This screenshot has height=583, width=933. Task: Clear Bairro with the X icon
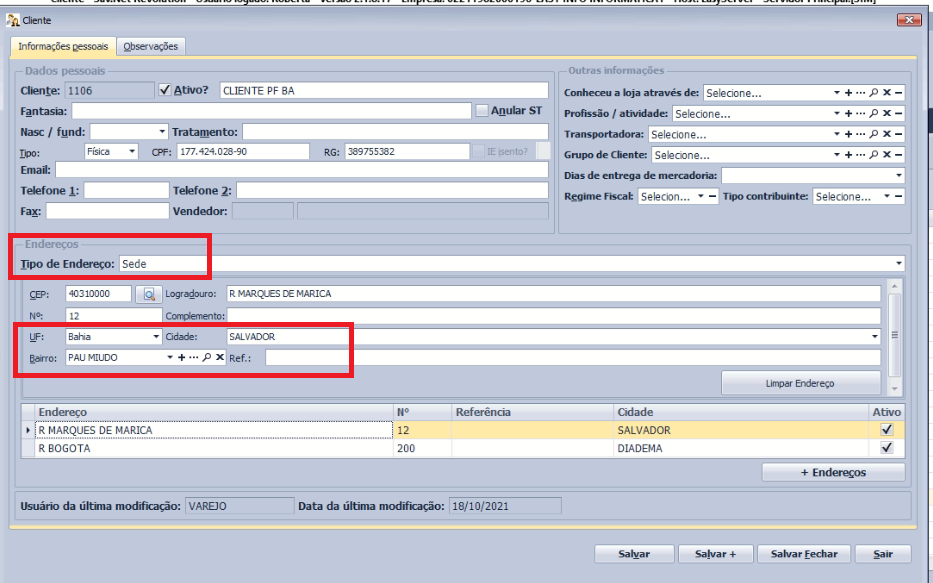219,357
